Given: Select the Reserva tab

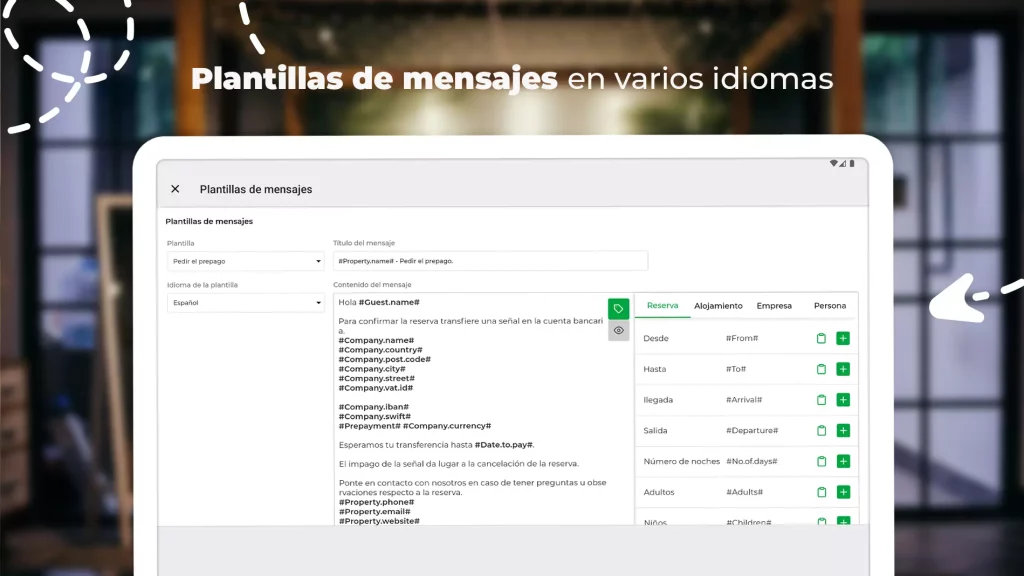Looking at the screenshot, I should tap(662, 306).
